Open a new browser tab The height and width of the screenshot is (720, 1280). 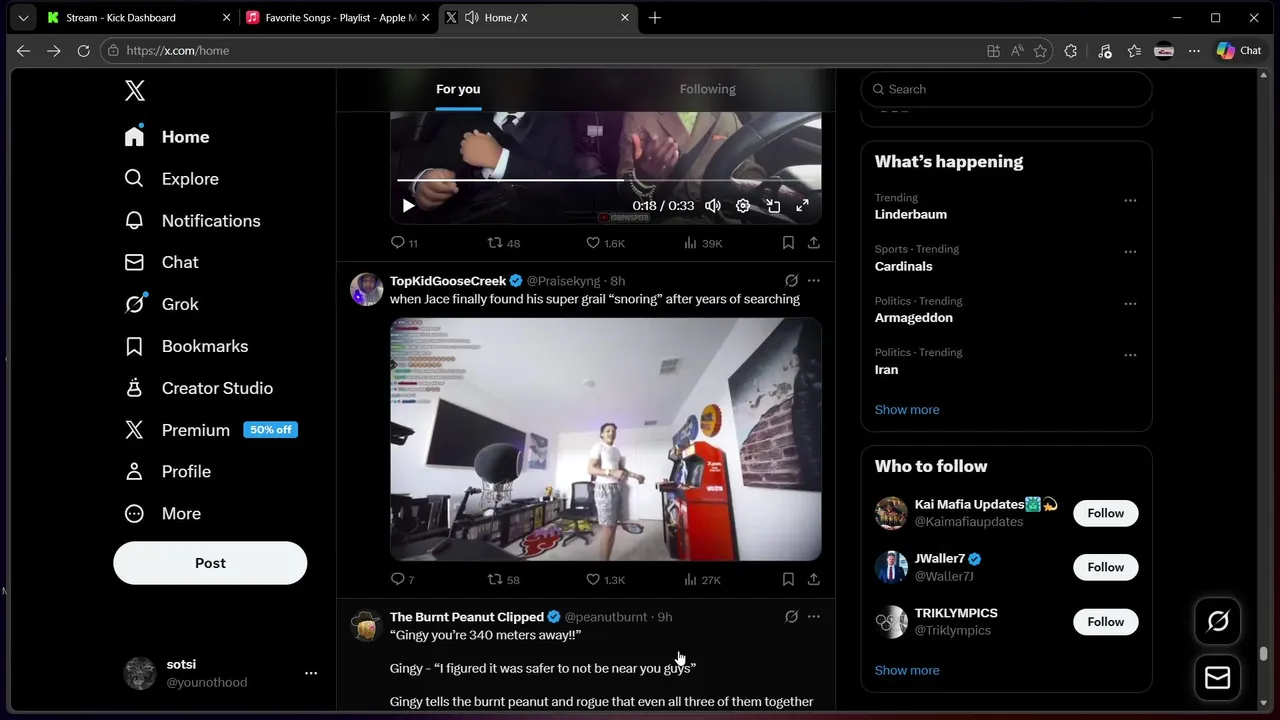(655, 18)
